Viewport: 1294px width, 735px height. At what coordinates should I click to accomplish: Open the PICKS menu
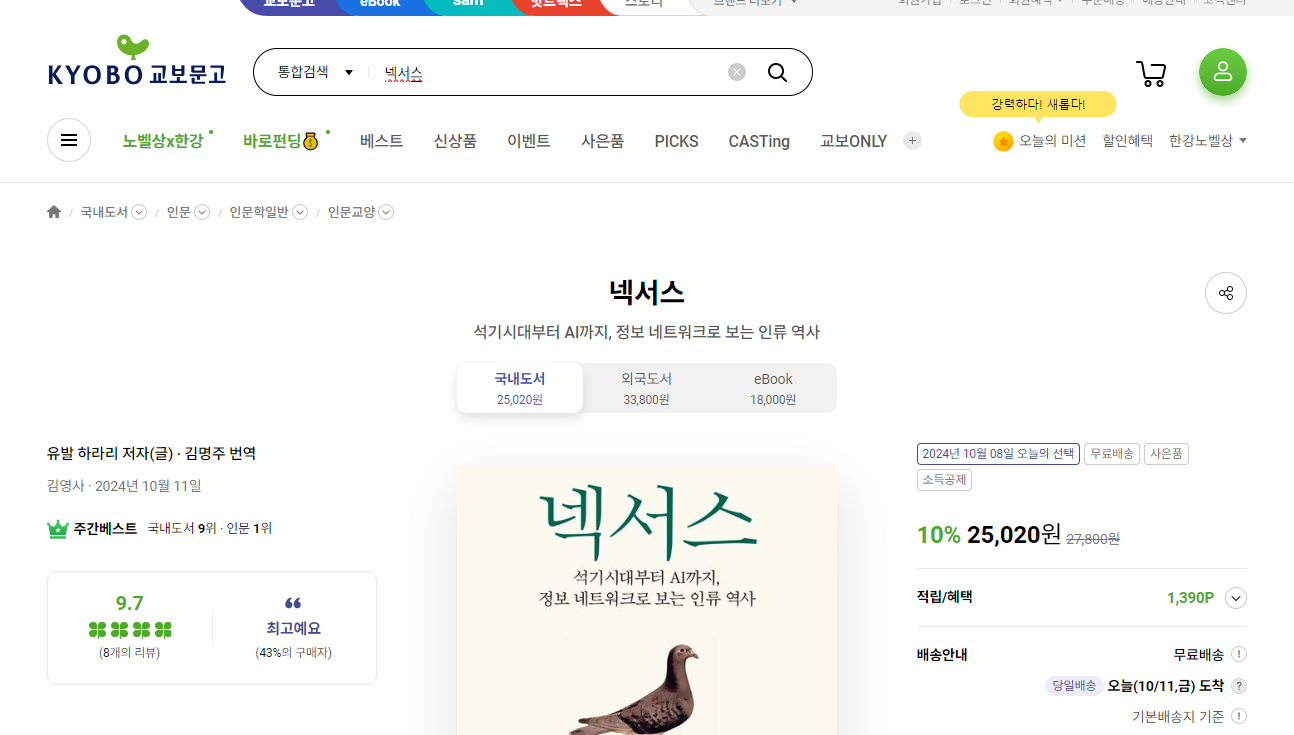click(677, 141)
